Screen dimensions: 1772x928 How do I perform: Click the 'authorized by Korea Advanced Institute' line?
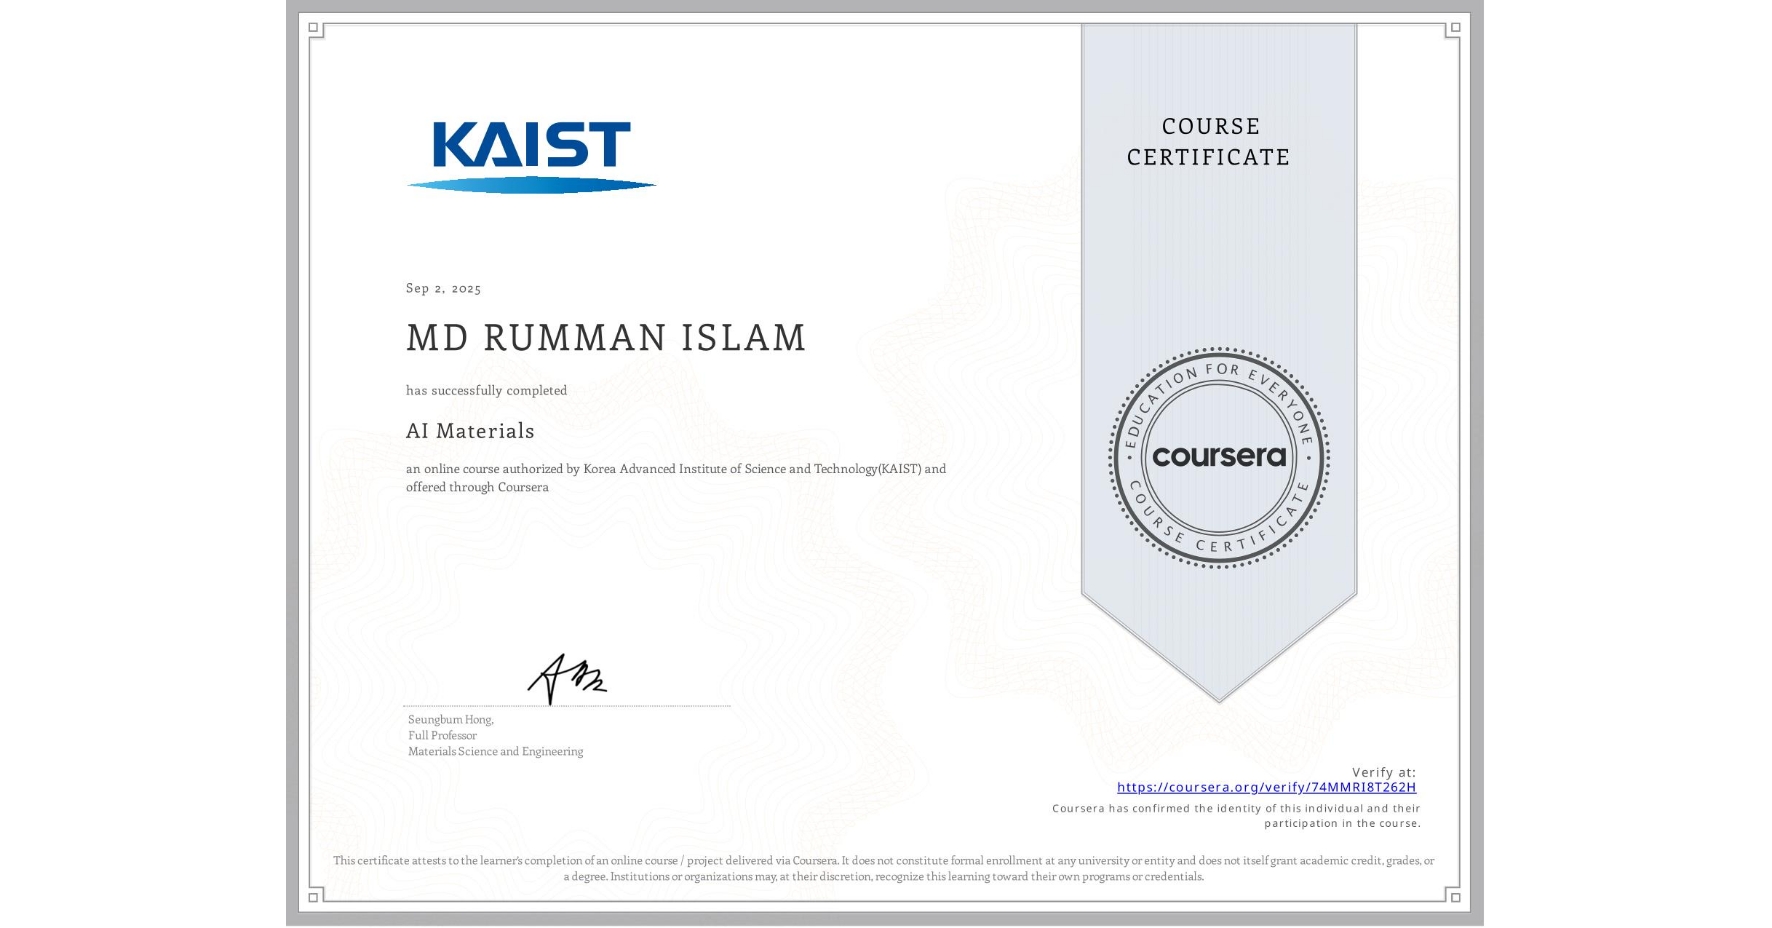click(x=676, y=468)
